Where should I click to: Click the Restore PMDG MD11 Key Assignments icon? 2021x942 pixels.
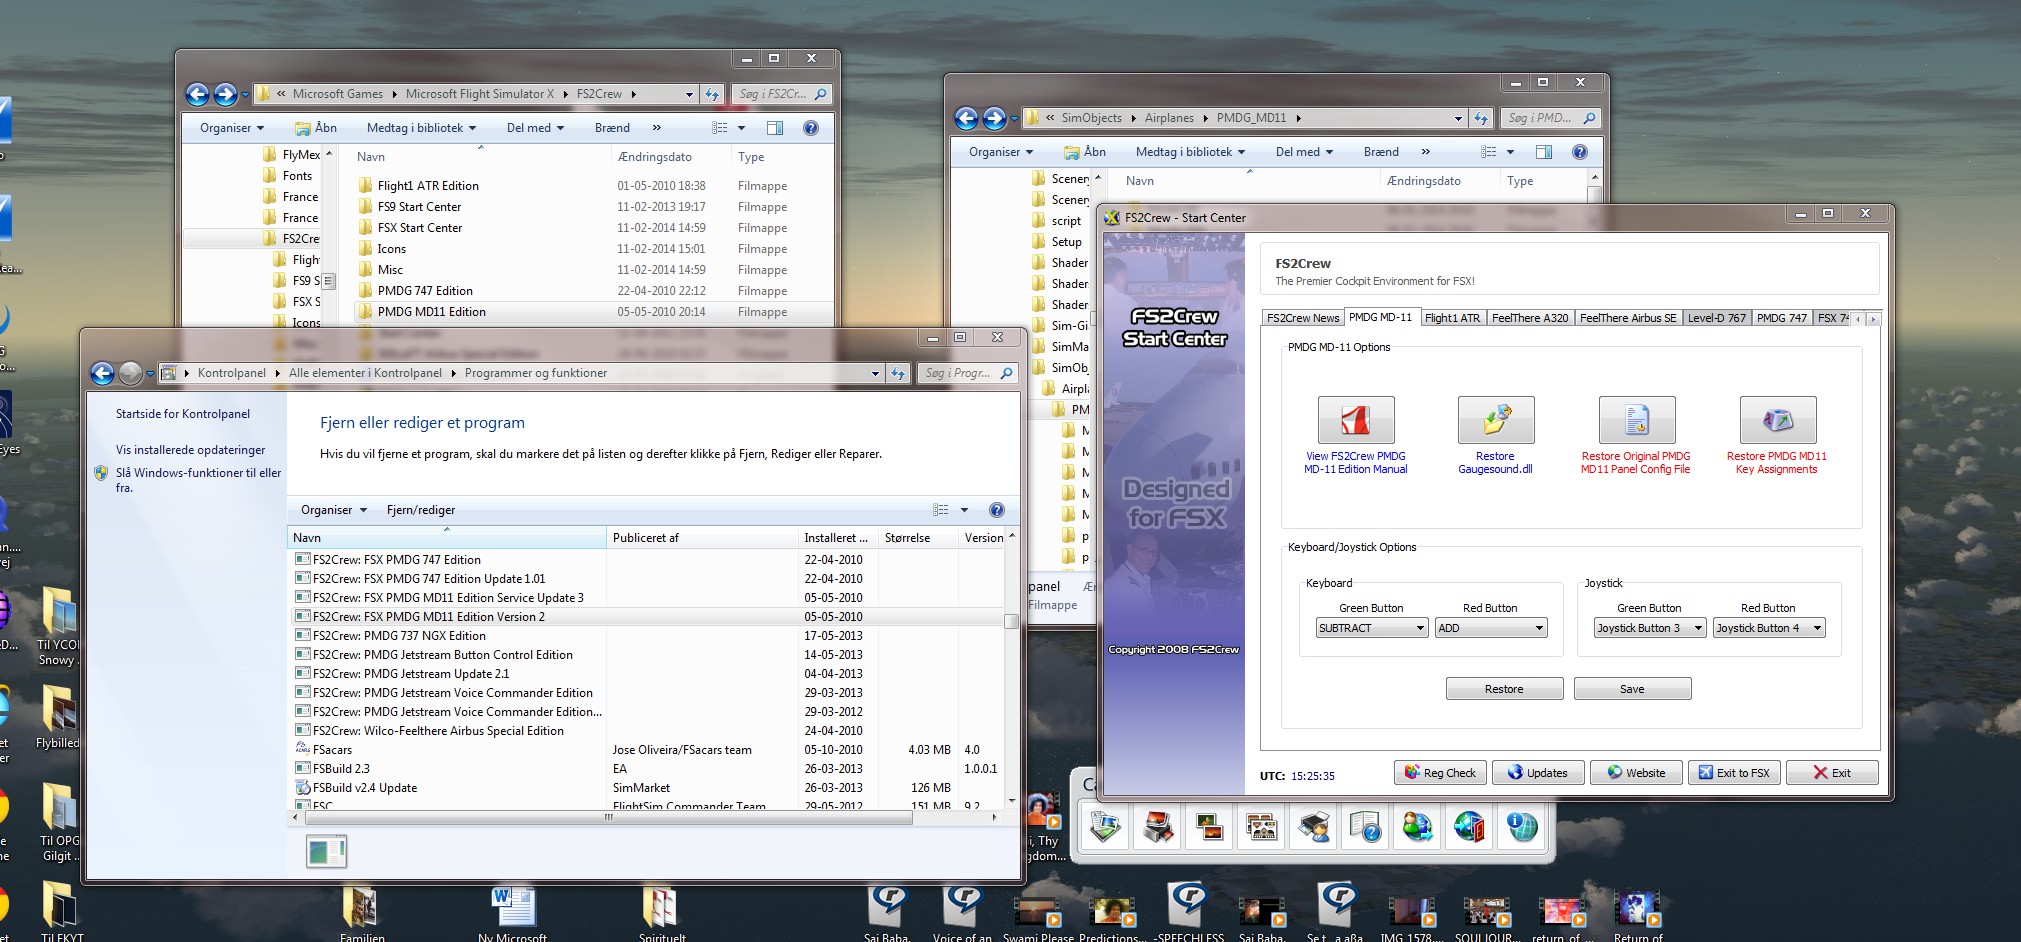1777,420
